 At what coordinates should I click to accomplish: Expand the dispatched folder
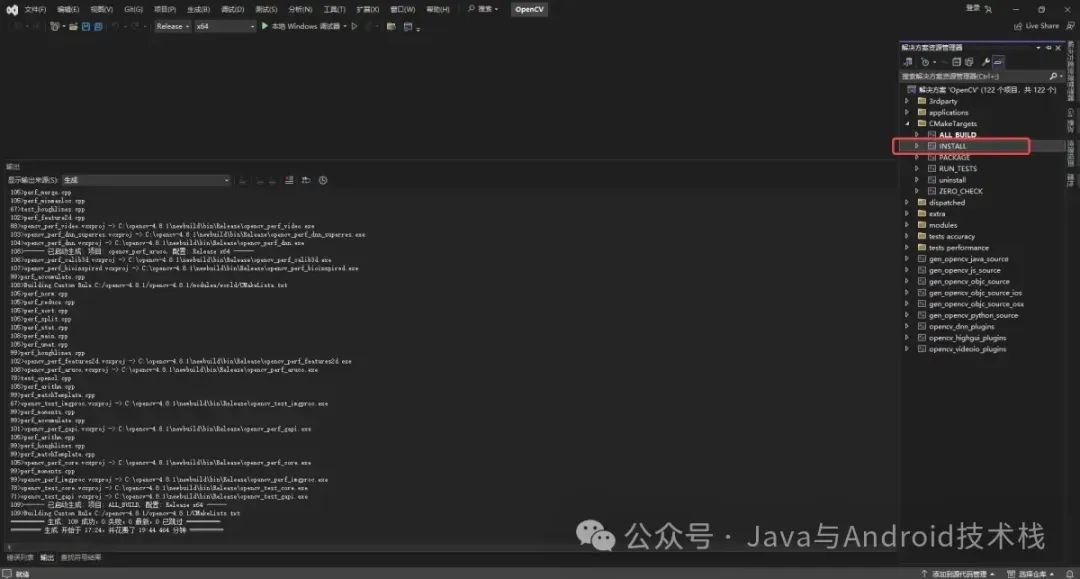coord(907,202)
